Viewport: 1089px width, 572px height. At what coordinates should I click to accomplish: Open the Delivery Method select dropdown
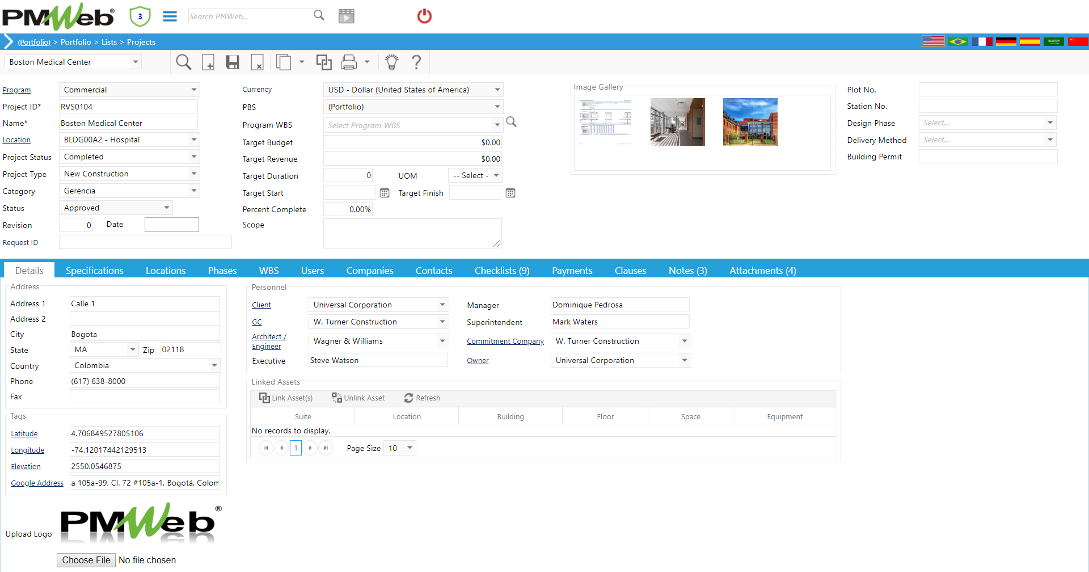pyautogui.click(x=988, y=140)
